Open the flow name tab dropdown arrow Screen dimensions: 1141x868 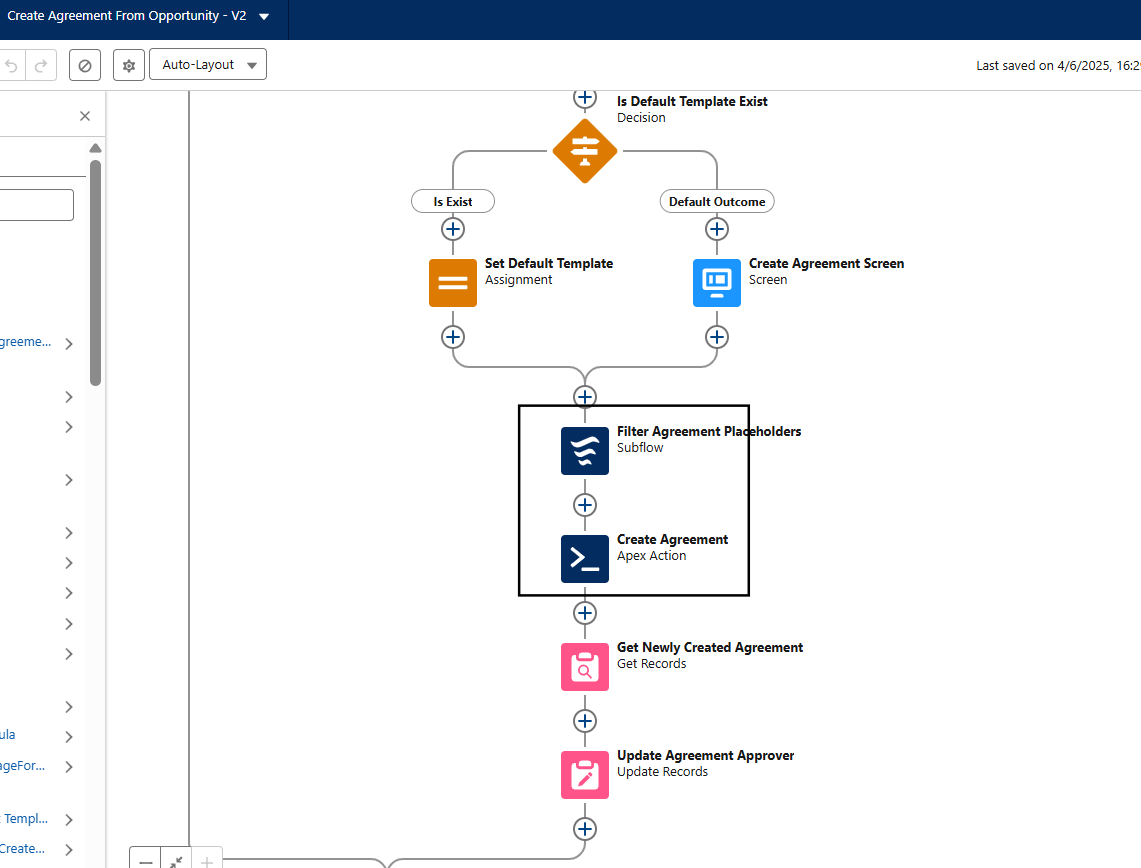264,17
